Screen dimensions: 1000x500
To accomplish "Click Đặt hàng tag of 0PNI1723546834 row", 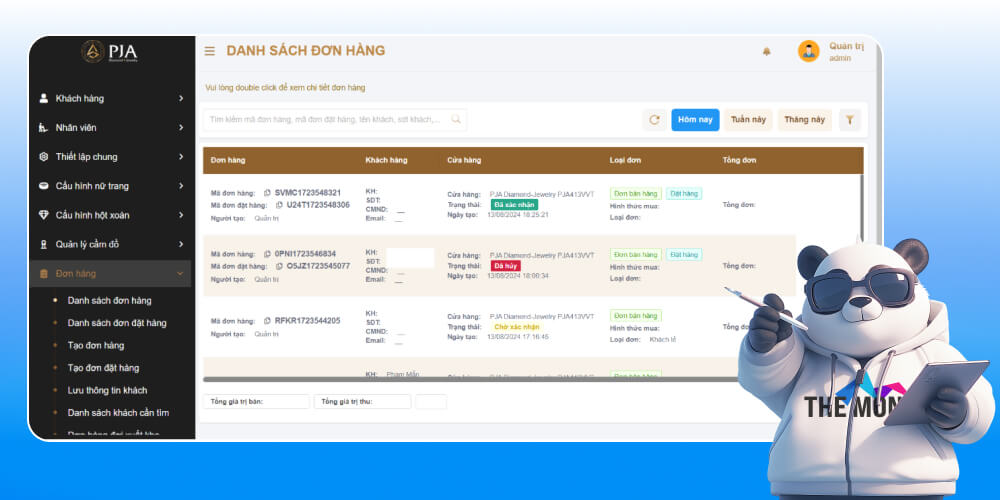I will click(684, 254).
